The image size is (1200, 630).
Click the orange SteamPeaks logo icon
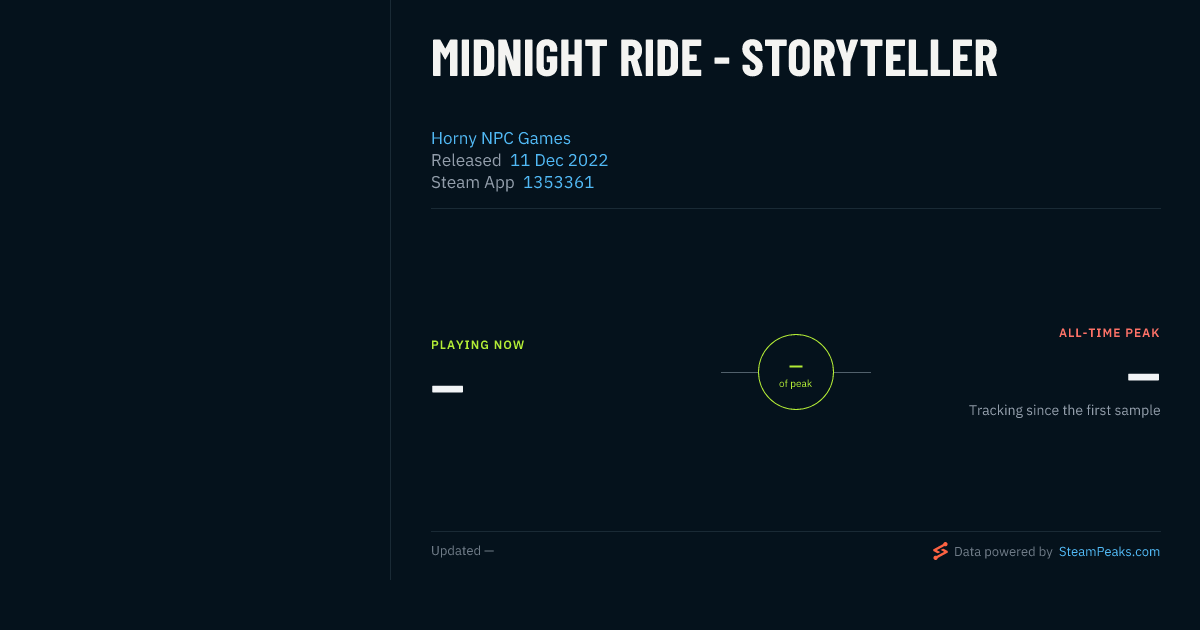pyautogui.click(x=940, y=551)
